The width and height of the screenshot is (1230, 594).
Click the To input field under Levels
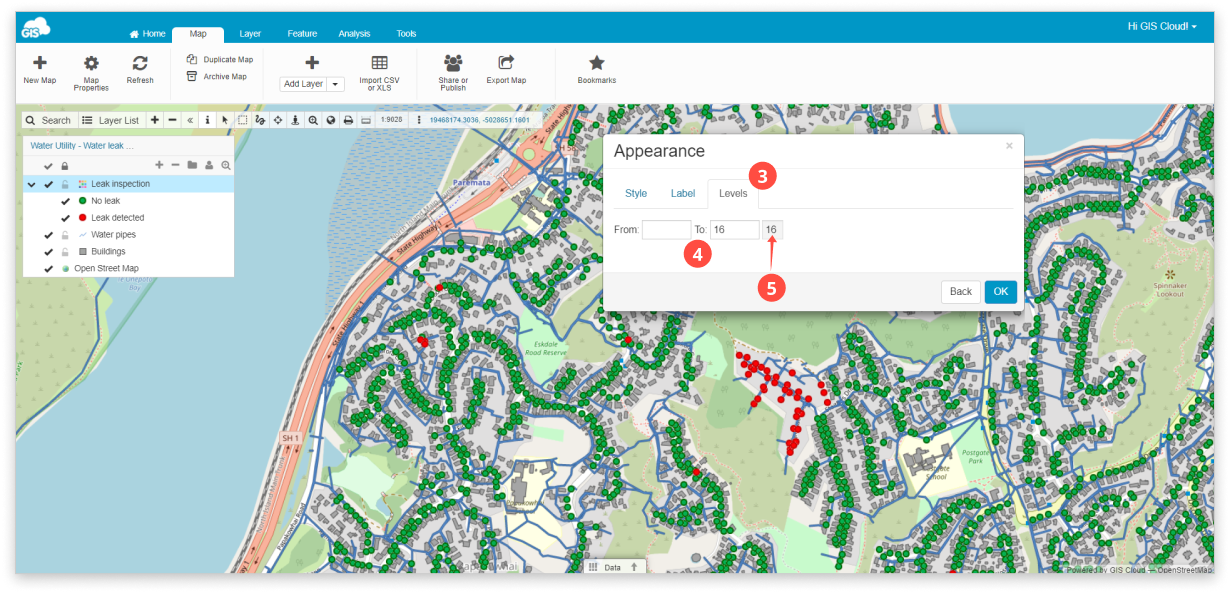click(x=734, y=229)
